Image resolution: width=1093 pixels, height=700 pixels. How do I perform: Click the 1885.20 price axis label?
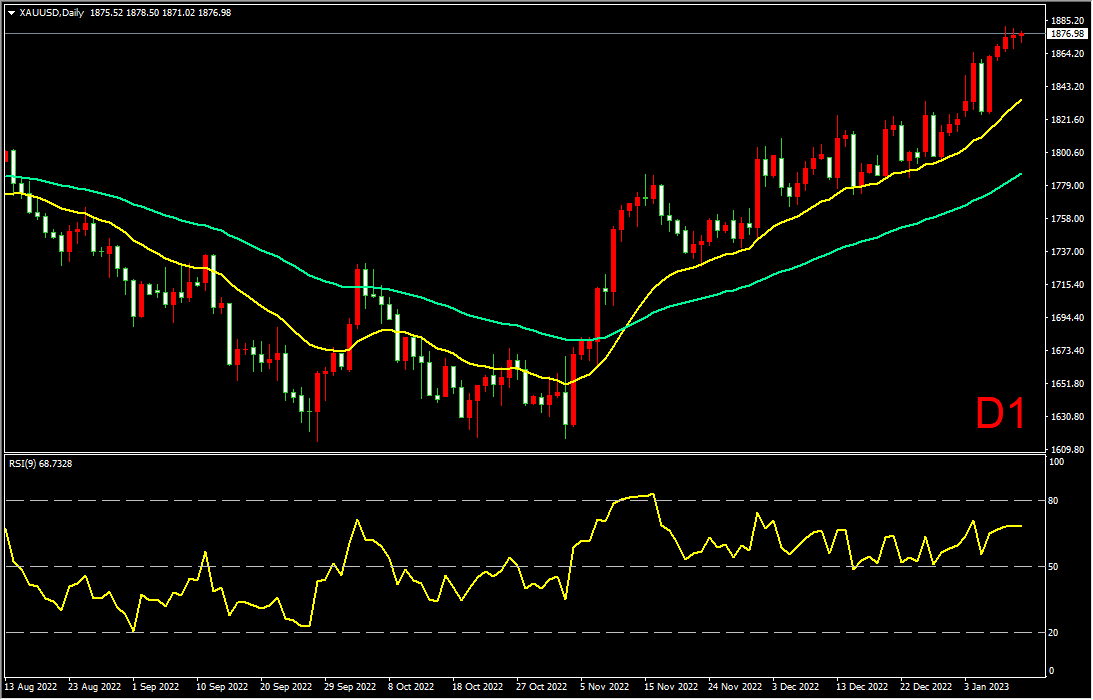tap(1067, 21)
